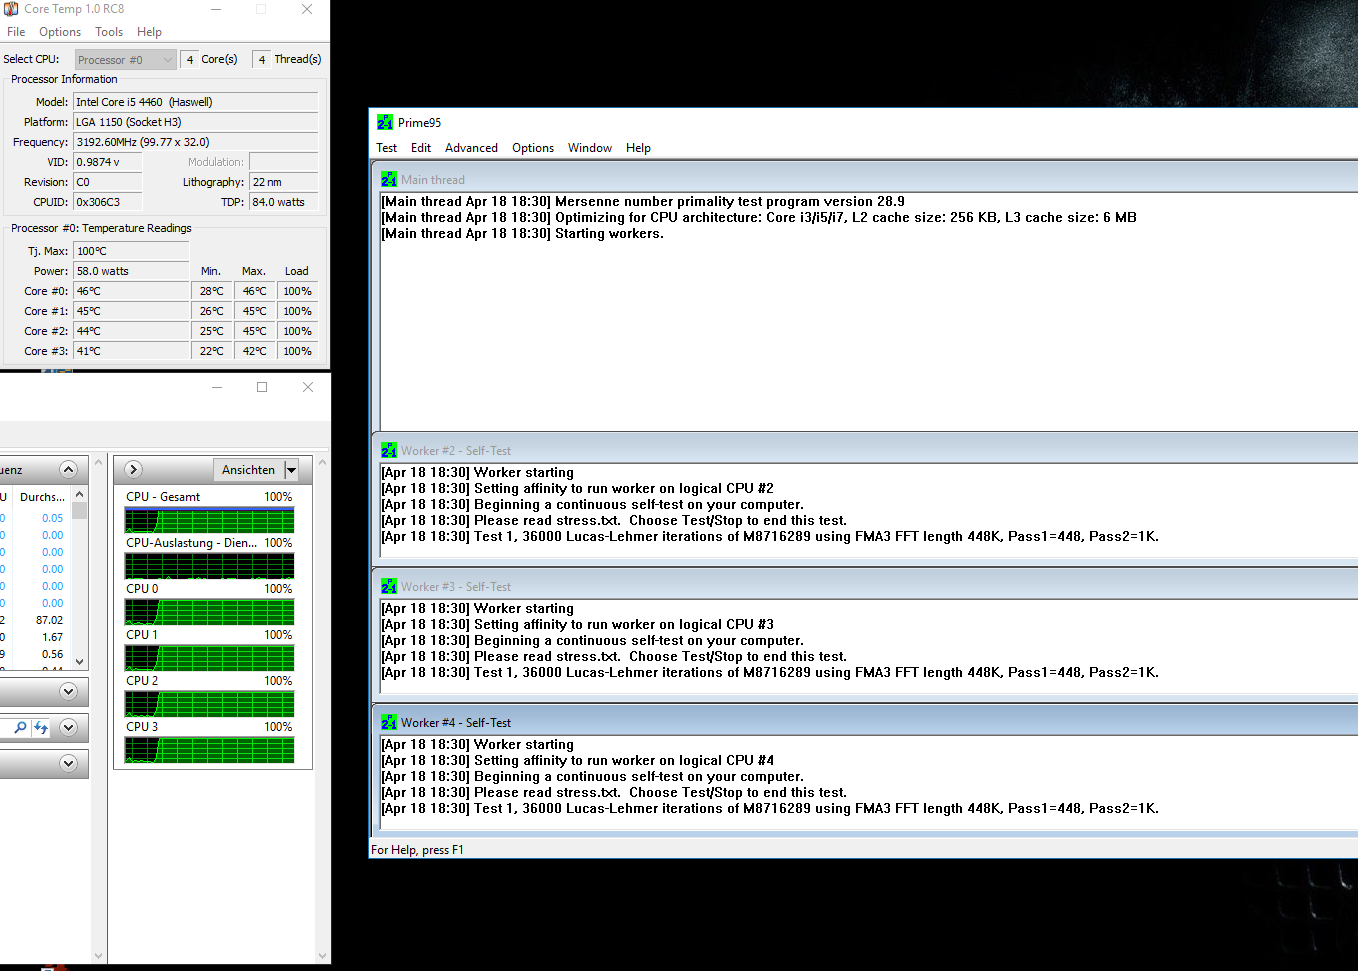This screenshot has height=971, width=1358.
Task: Collapse the section with the up chevron
Action: click(x=68, y=469)
